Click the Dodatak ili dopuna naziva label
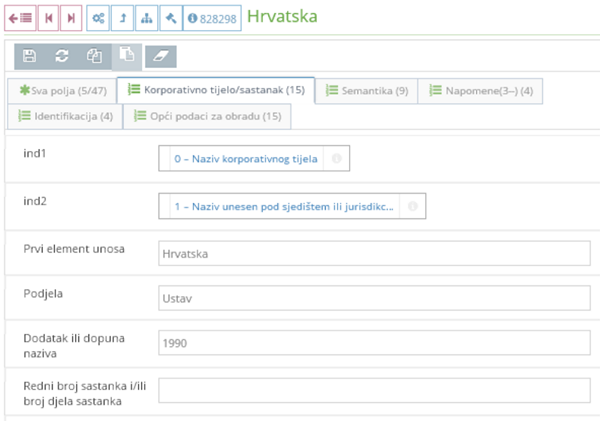Viewport: 600px width, 421px height. tap(74, 346)
